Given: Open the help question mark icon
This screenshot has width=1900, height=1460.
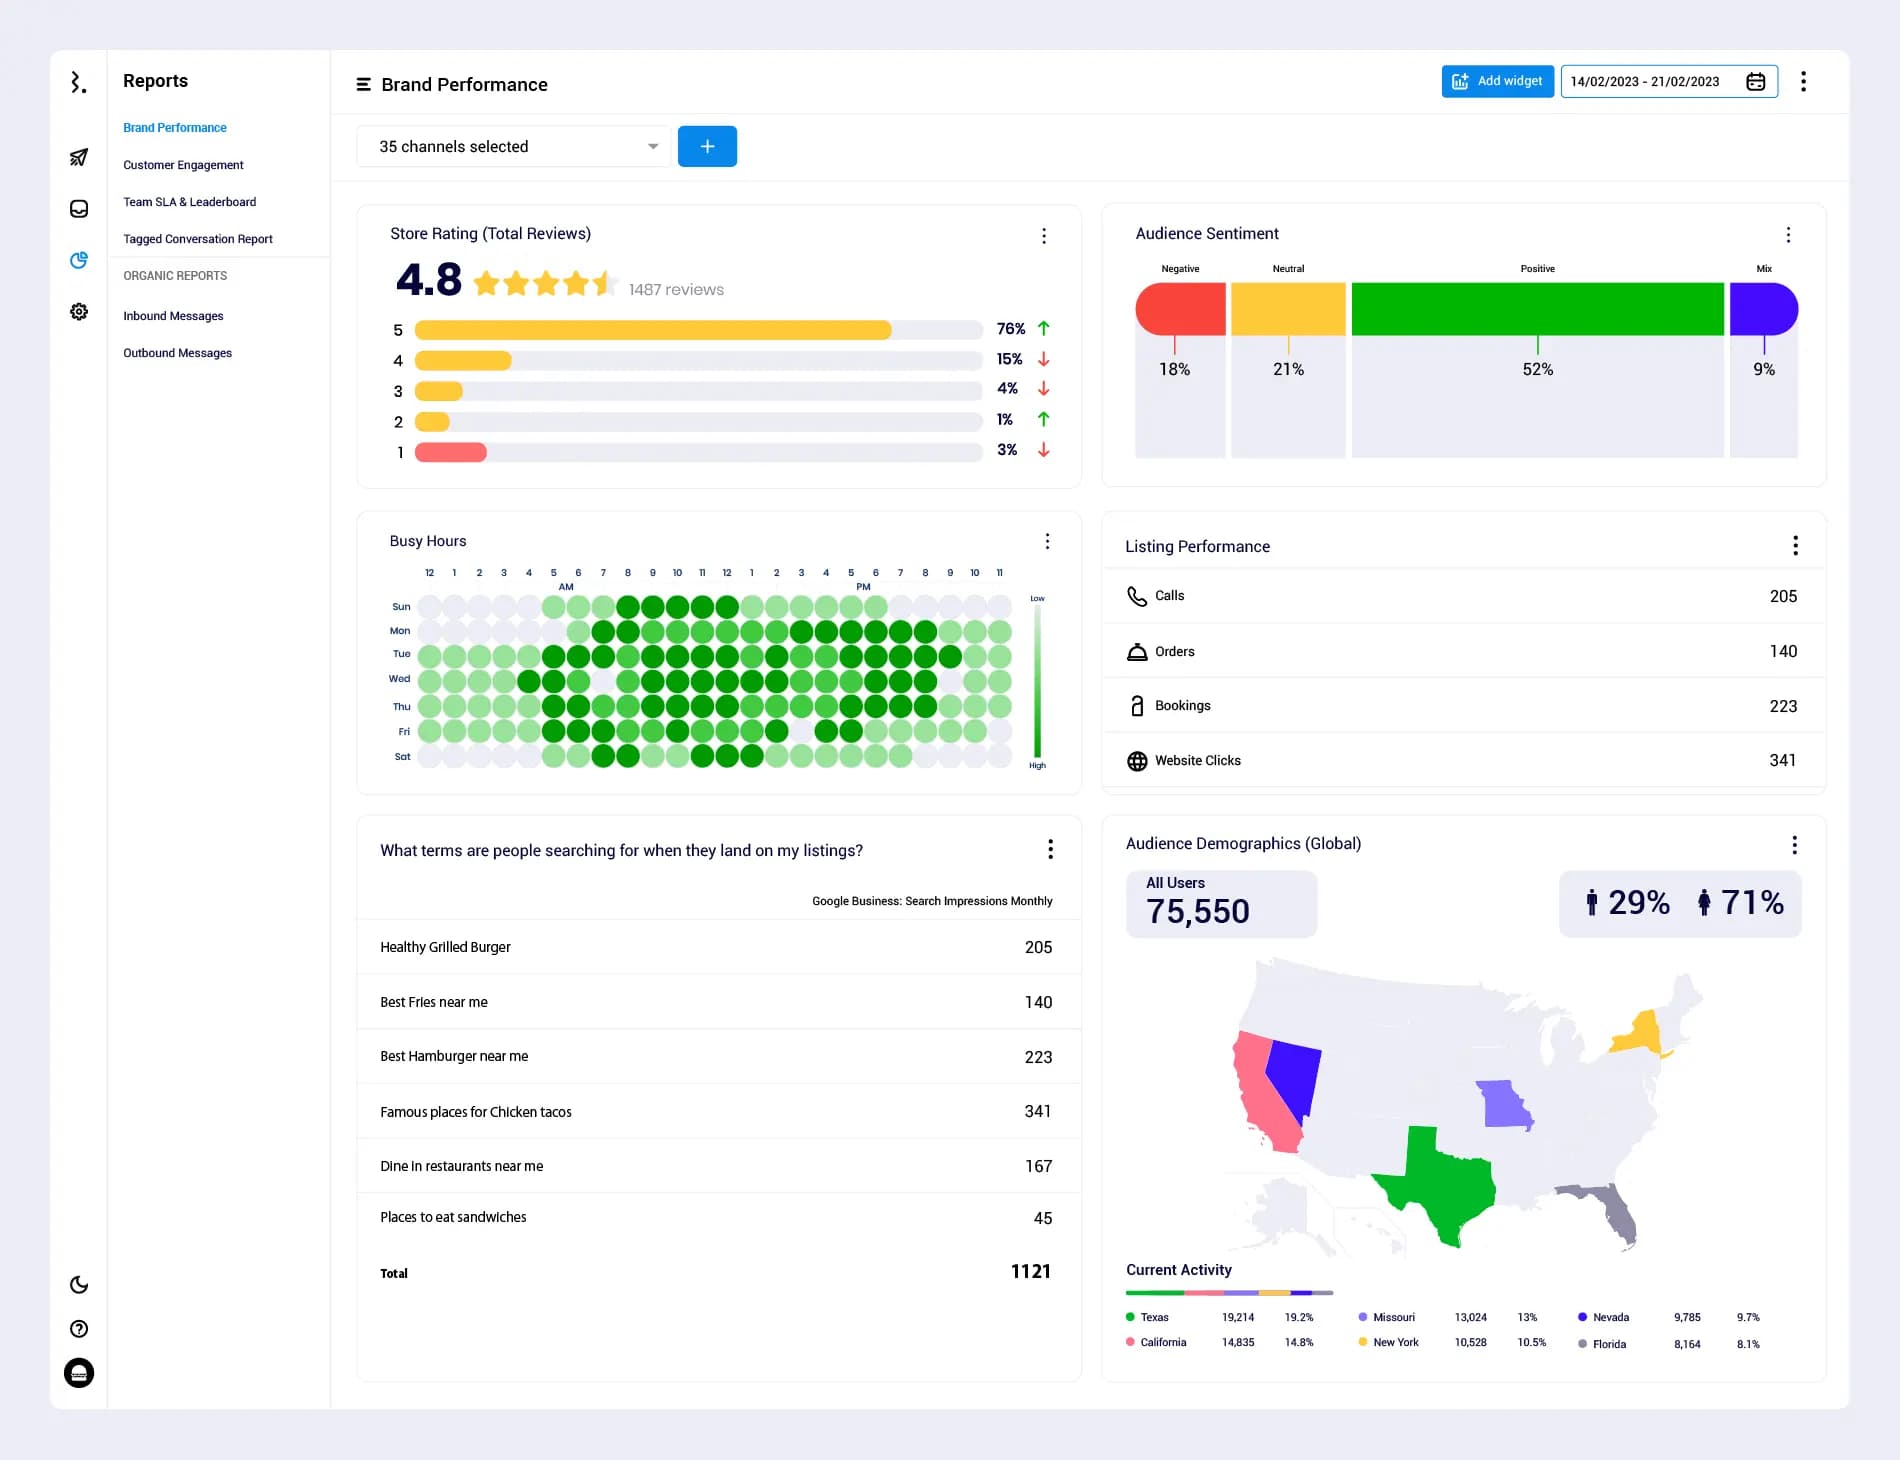Looking at the screenshot, I should click(x=79, y=1329).
